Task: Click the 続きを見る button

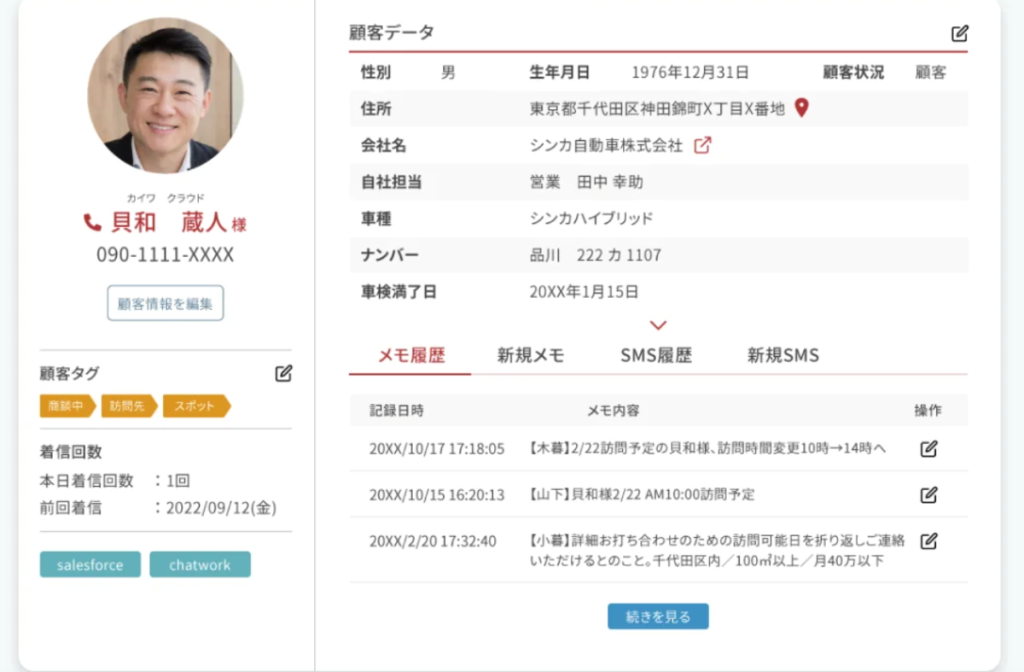Action: click(658, 617)
